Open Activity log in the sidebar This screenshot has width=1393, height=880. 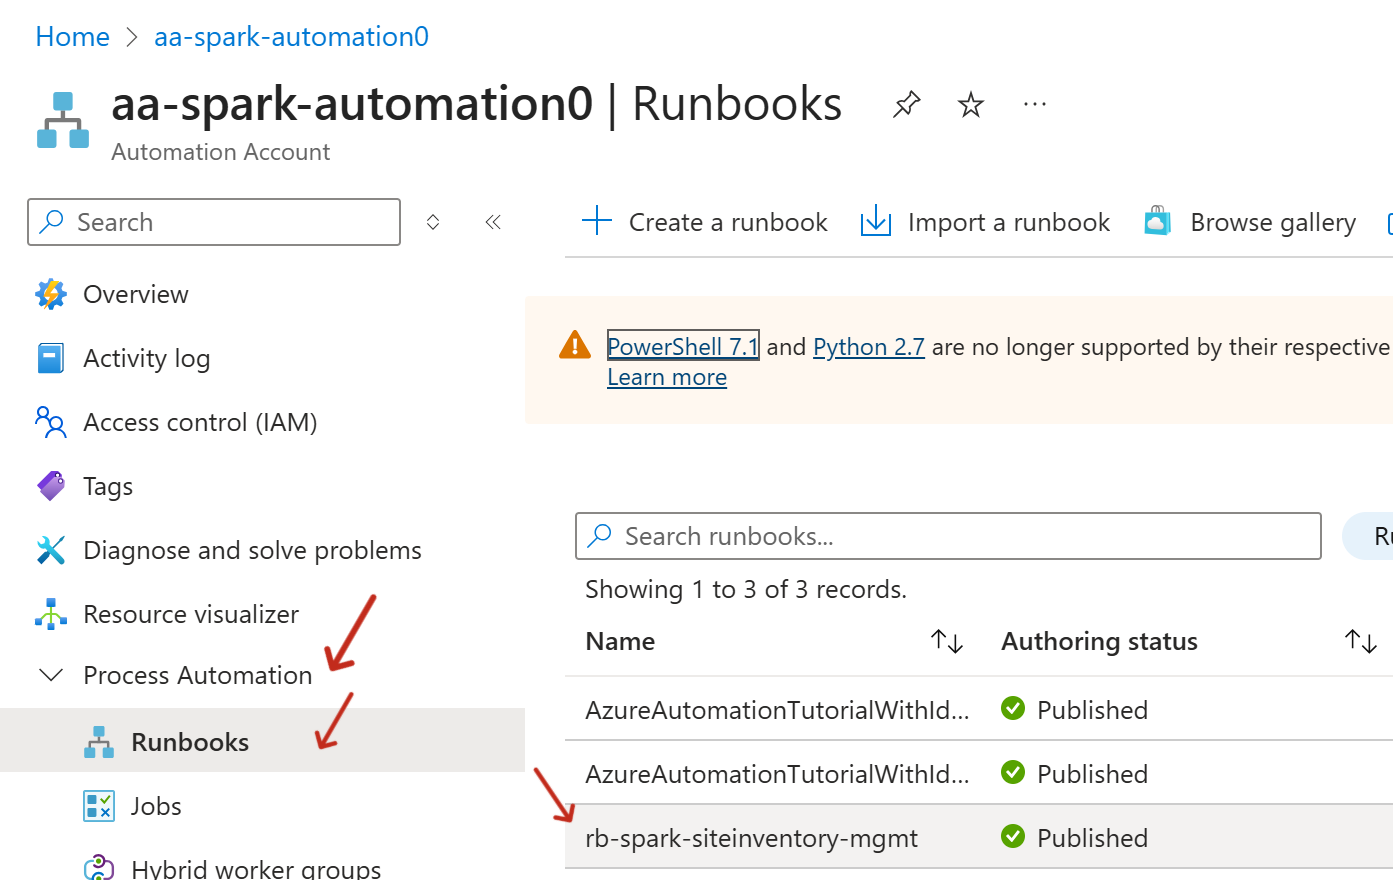(146, 358)
